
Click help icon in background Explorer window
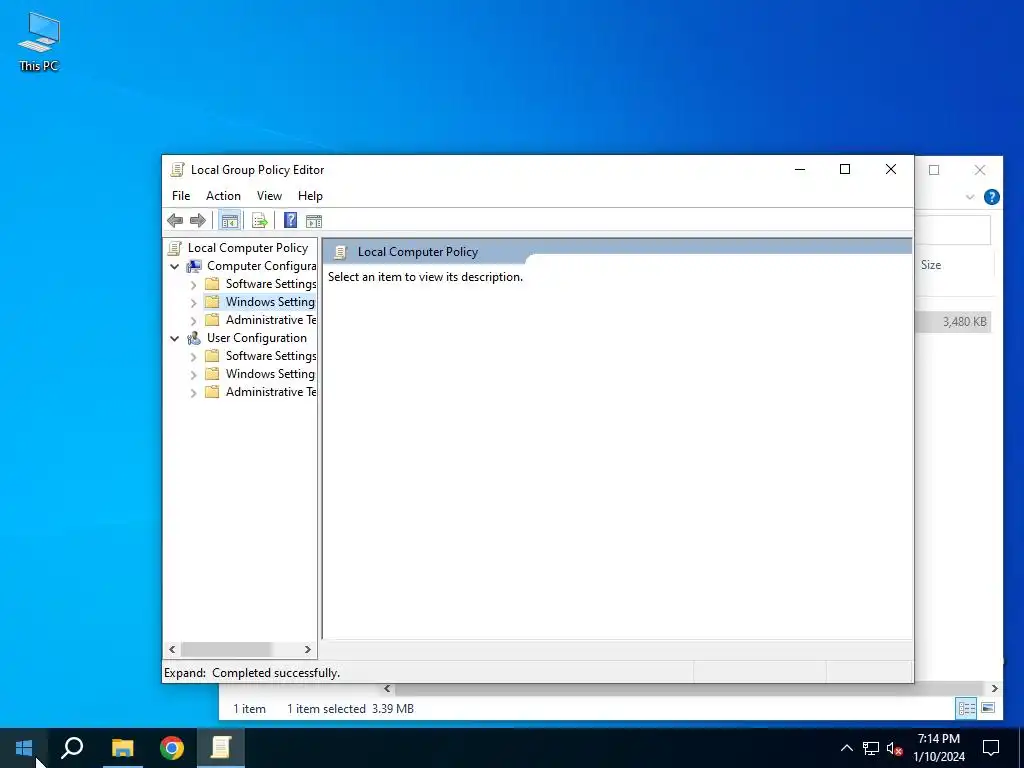[x=991, y=197]
